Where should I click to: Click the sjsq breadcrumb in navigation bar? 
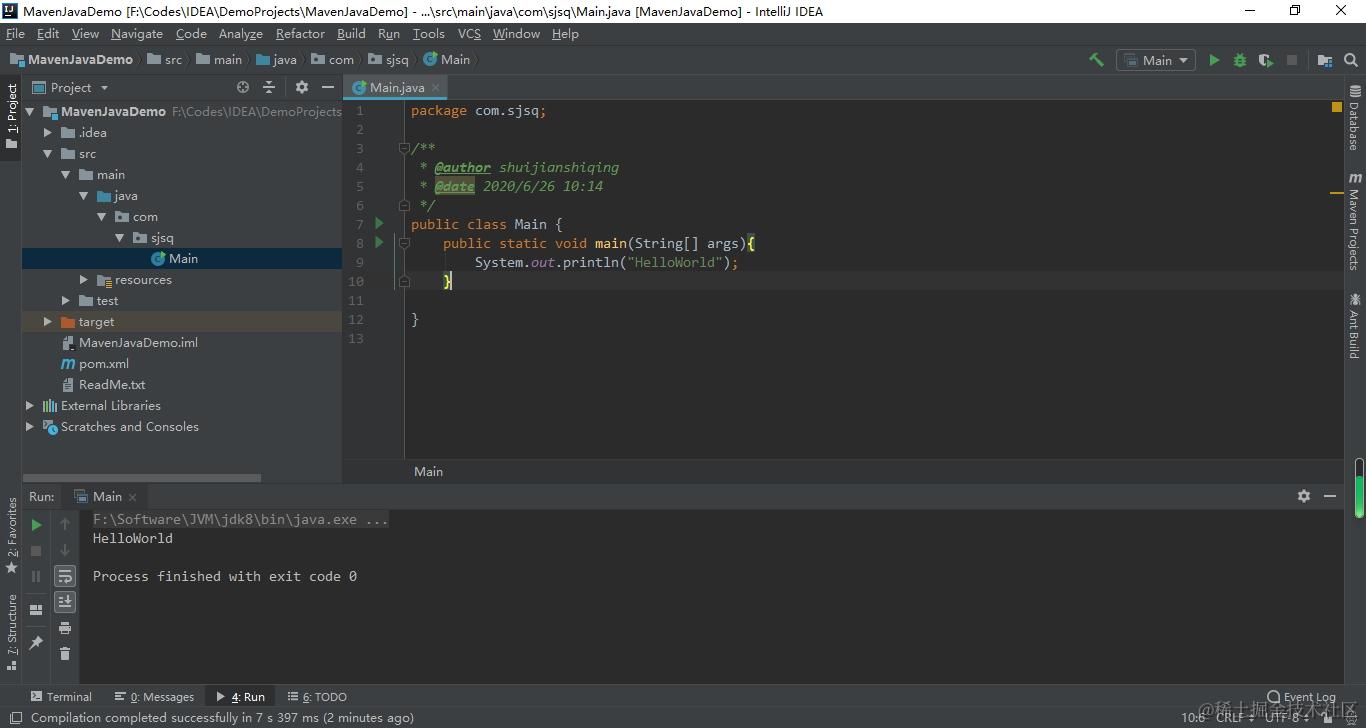[389, 60]
